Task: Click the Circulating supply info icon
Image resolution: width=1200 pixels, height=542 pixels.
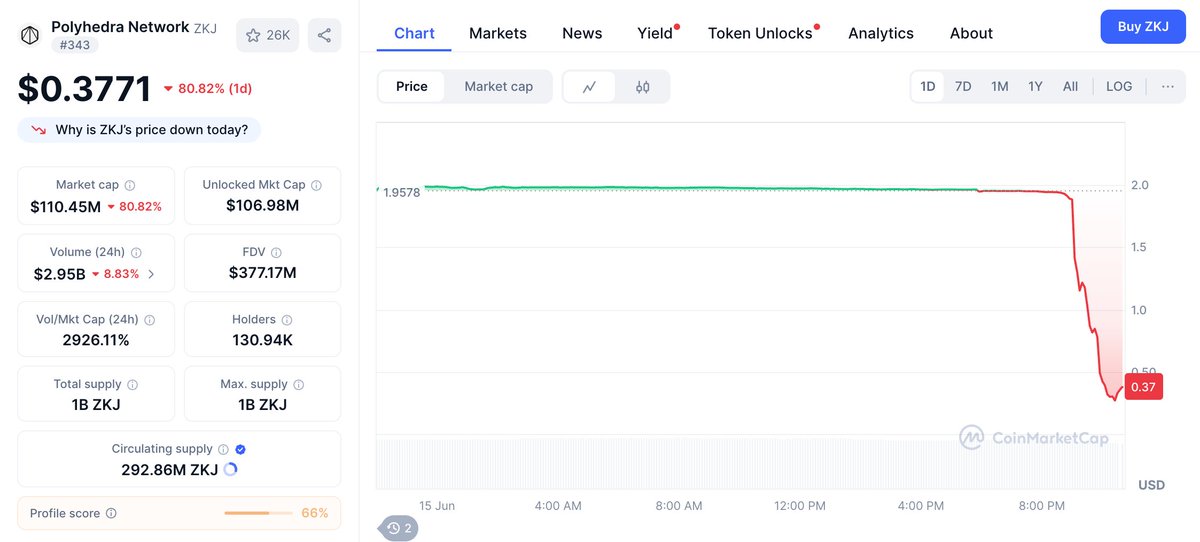Action: point(223,450)
